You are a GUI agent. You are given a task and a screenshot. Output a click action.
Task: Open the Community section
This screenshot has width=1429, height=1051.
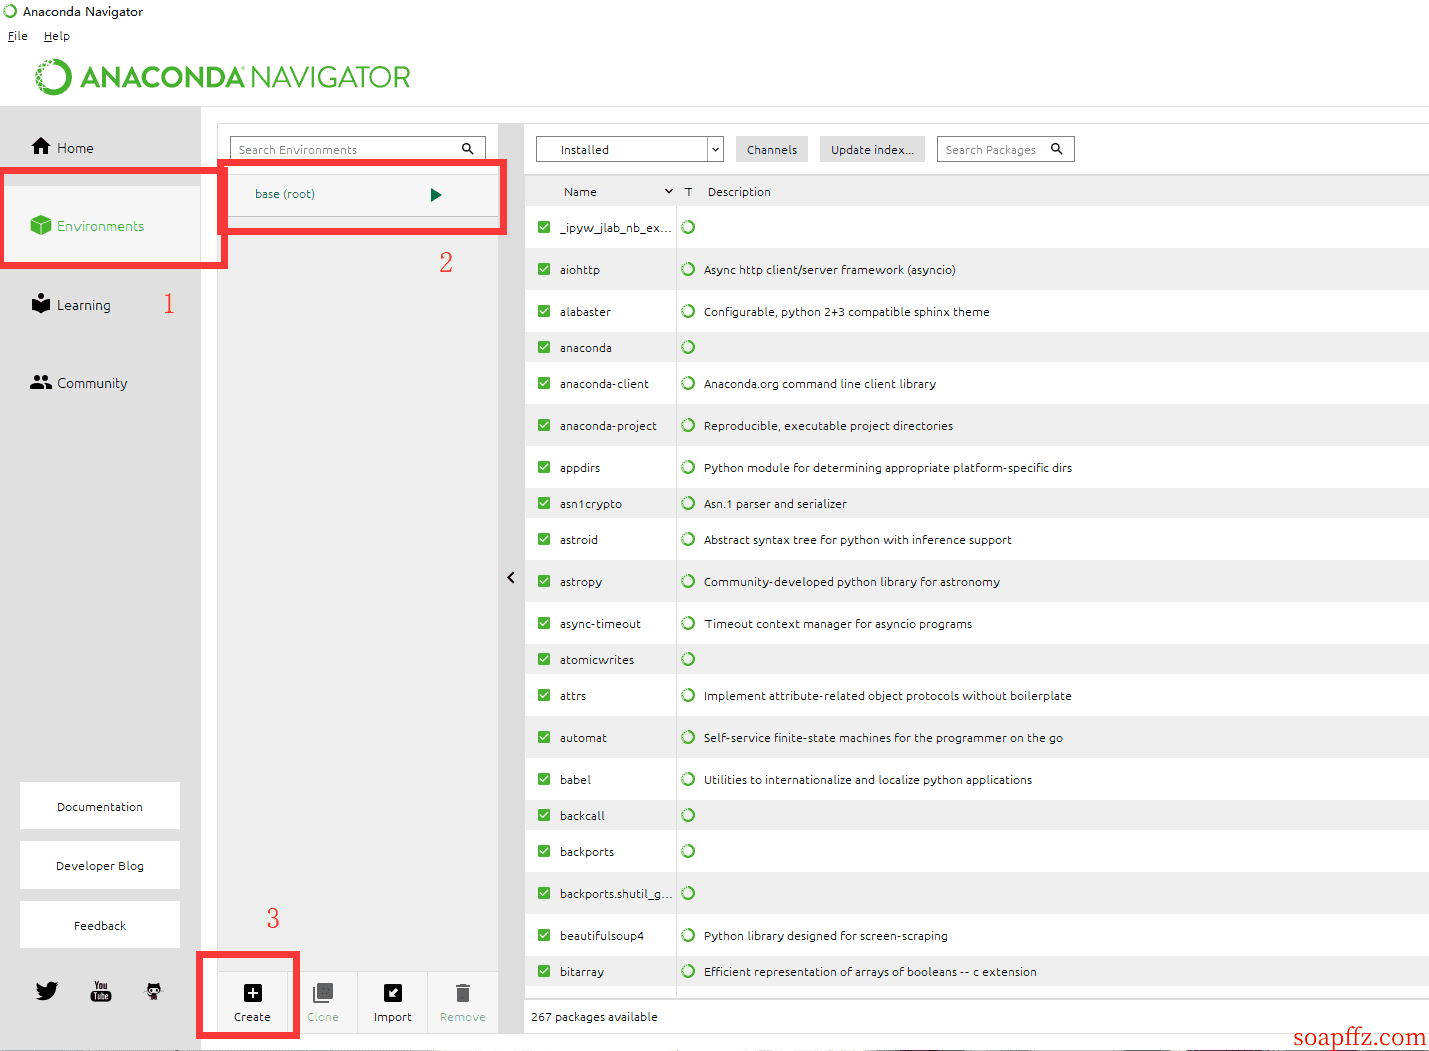pos(79,383)
